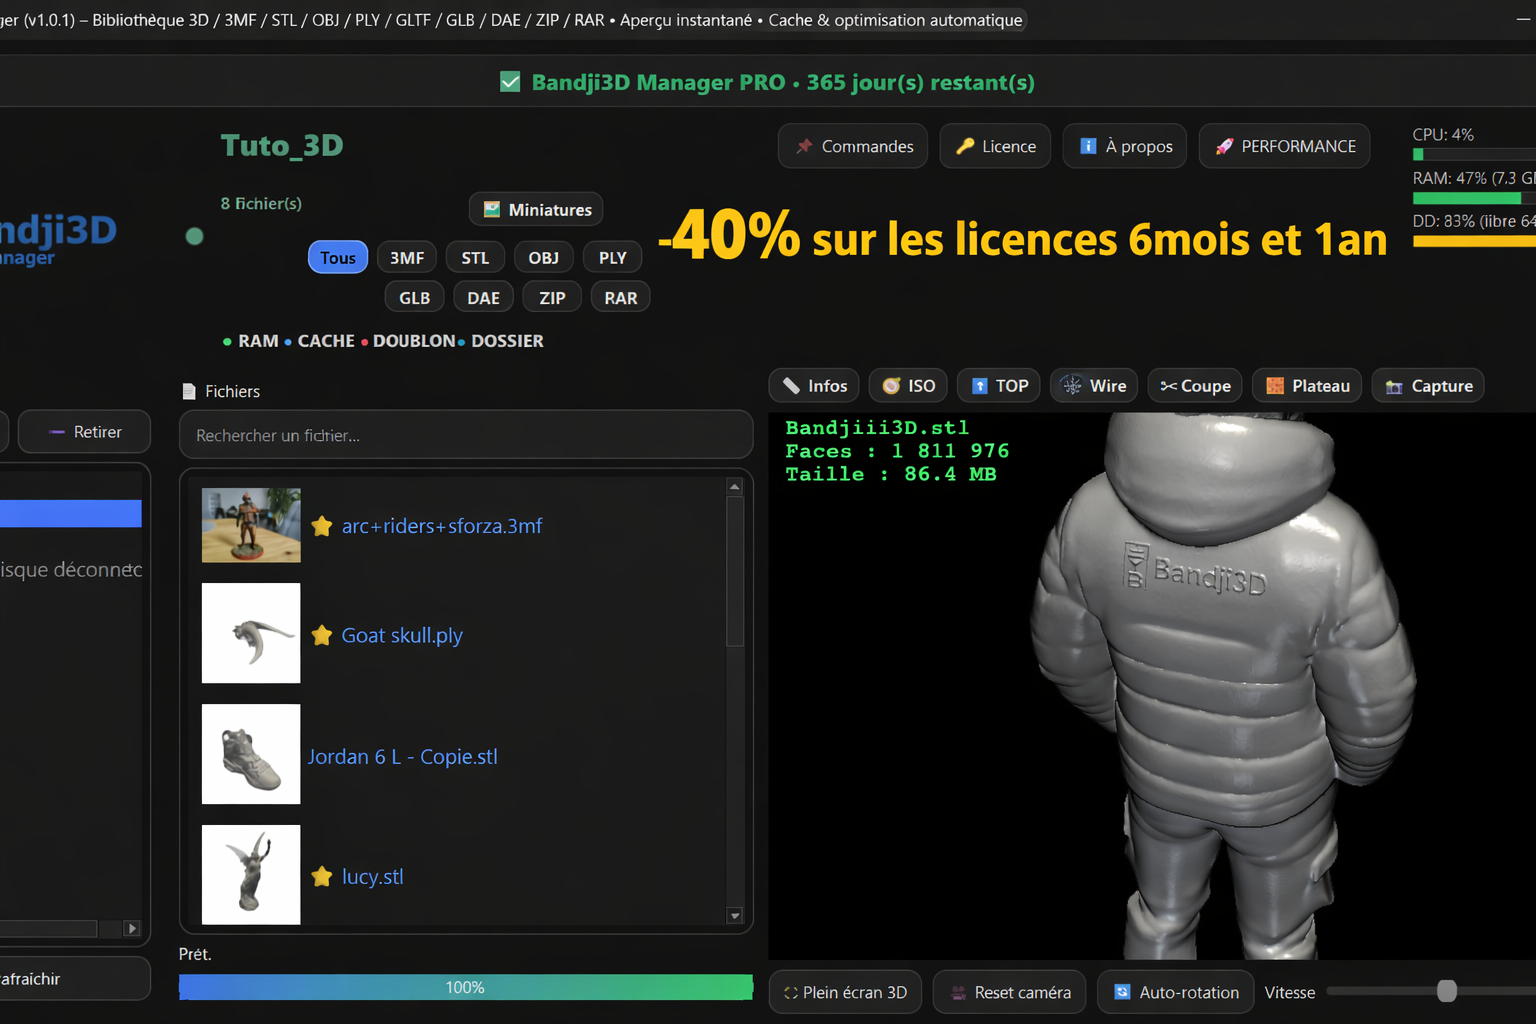Toggle favorite star on arc+riders+sforza.3mf

point(322,526)
